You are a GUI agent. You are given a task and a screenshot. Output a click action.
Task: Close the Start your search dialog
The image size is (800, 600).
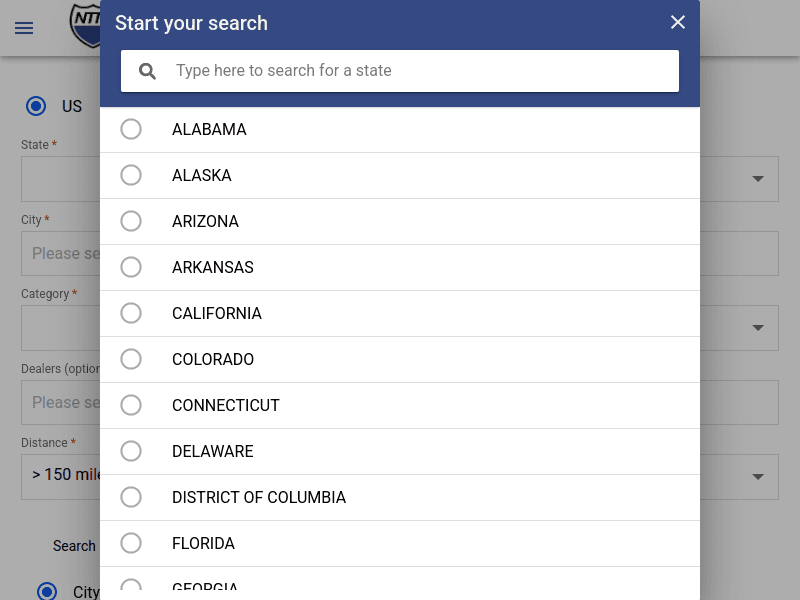click(x=678, y=22)
